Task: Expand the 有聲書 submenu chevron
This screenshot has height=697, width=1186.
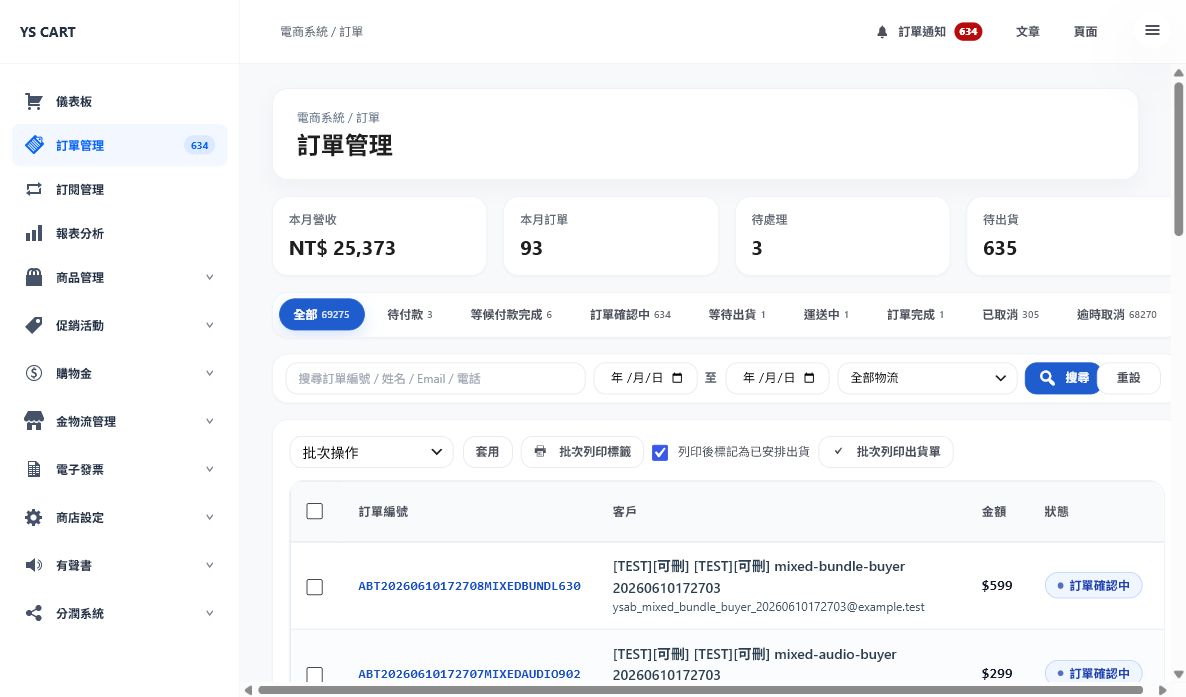Action: (210, 565)
